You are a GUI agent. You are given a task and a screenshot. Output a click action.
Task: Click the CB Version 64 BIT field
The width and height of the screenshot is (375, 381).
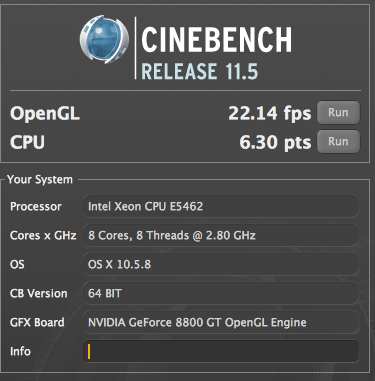[221, 293]
